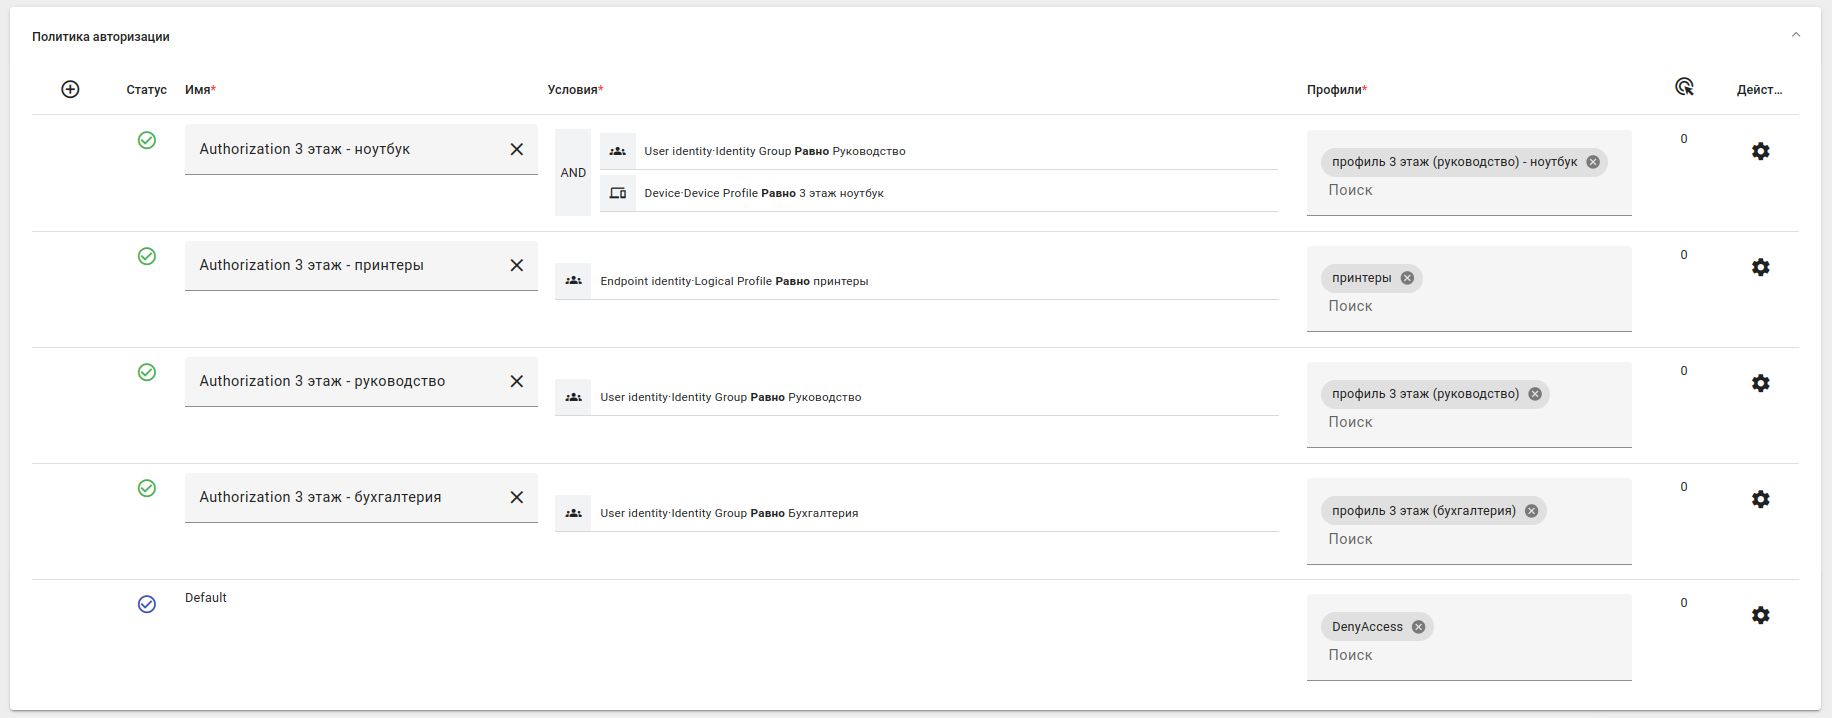The image size is (1832, 718).
Task: Open gear settings for принтеры rule
Action: point(1760,267)
